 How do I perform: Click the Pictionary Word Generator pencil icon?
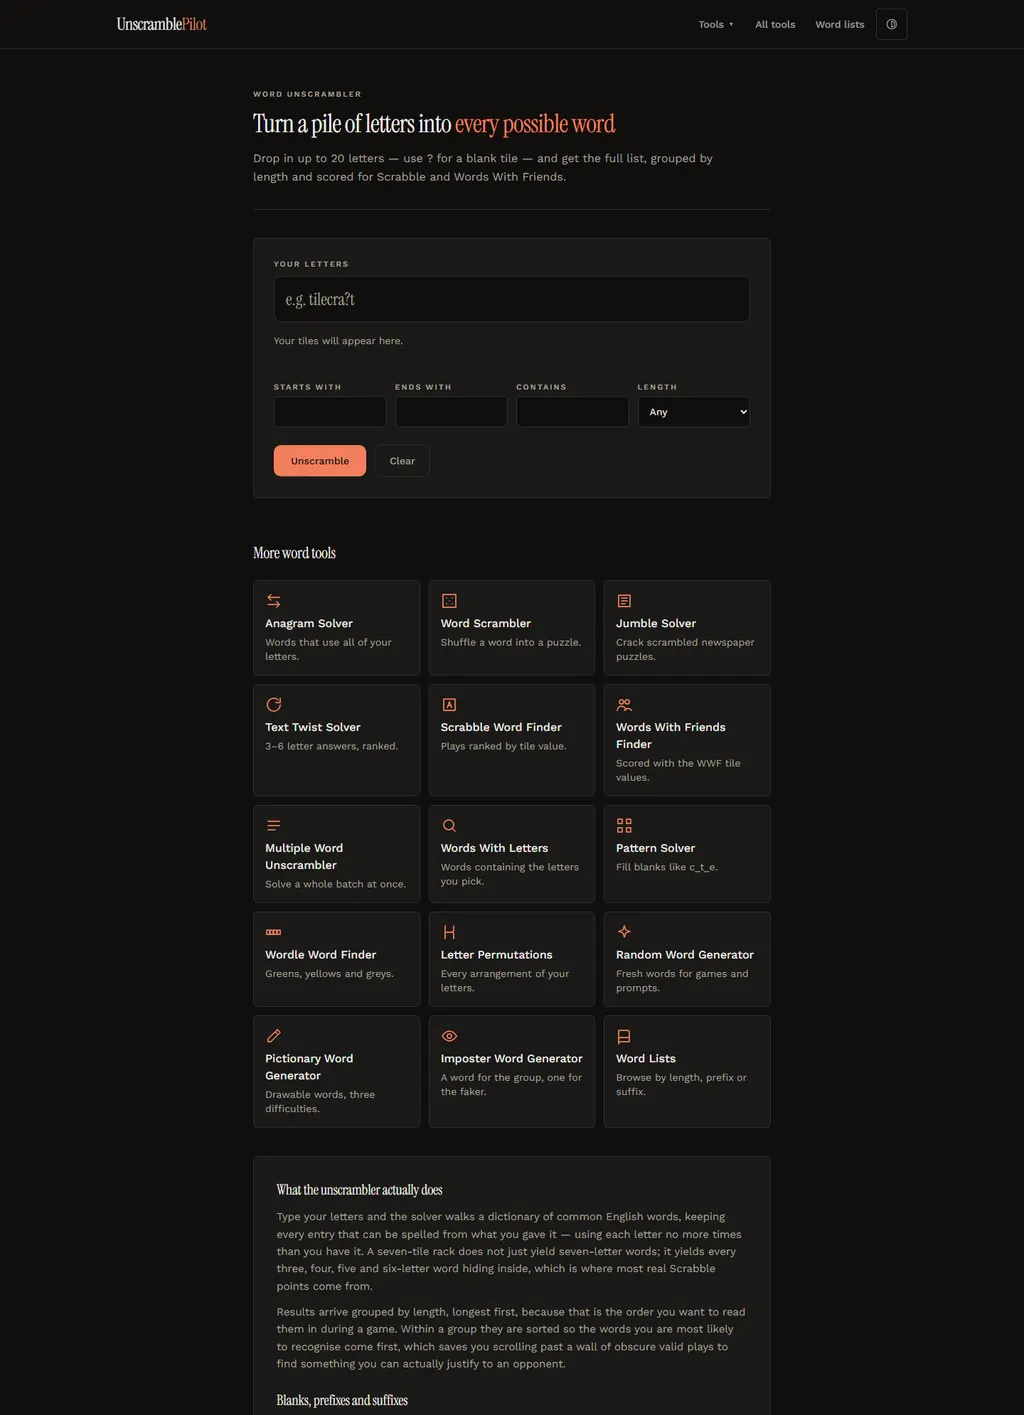pos(273,1036)
